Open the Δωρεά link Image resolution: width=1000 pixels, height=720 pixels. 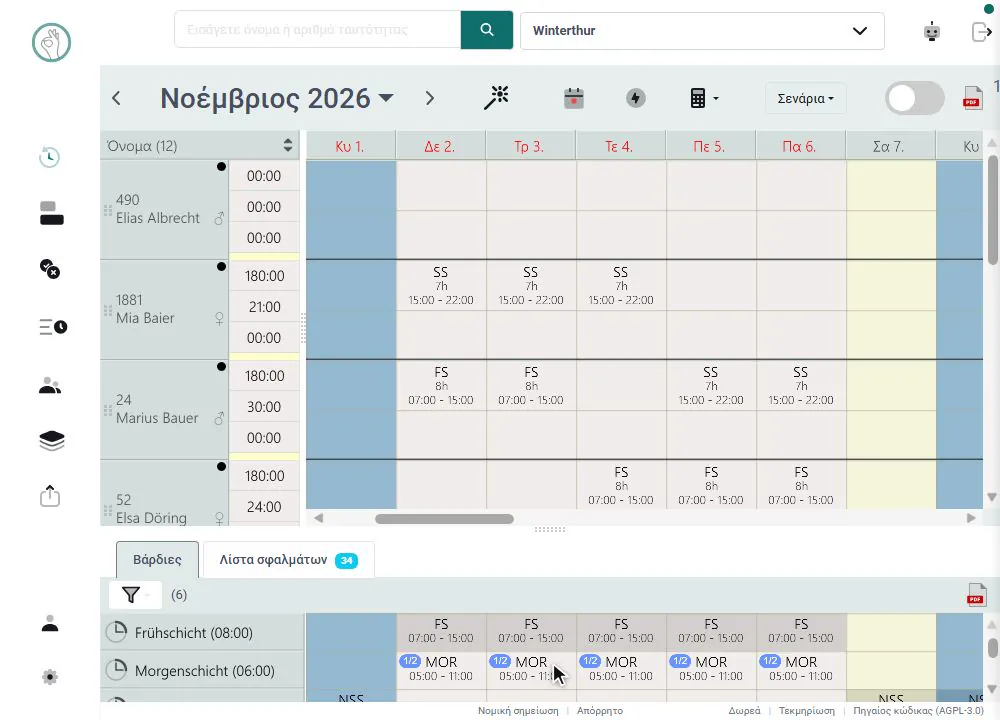pos(744,710)
